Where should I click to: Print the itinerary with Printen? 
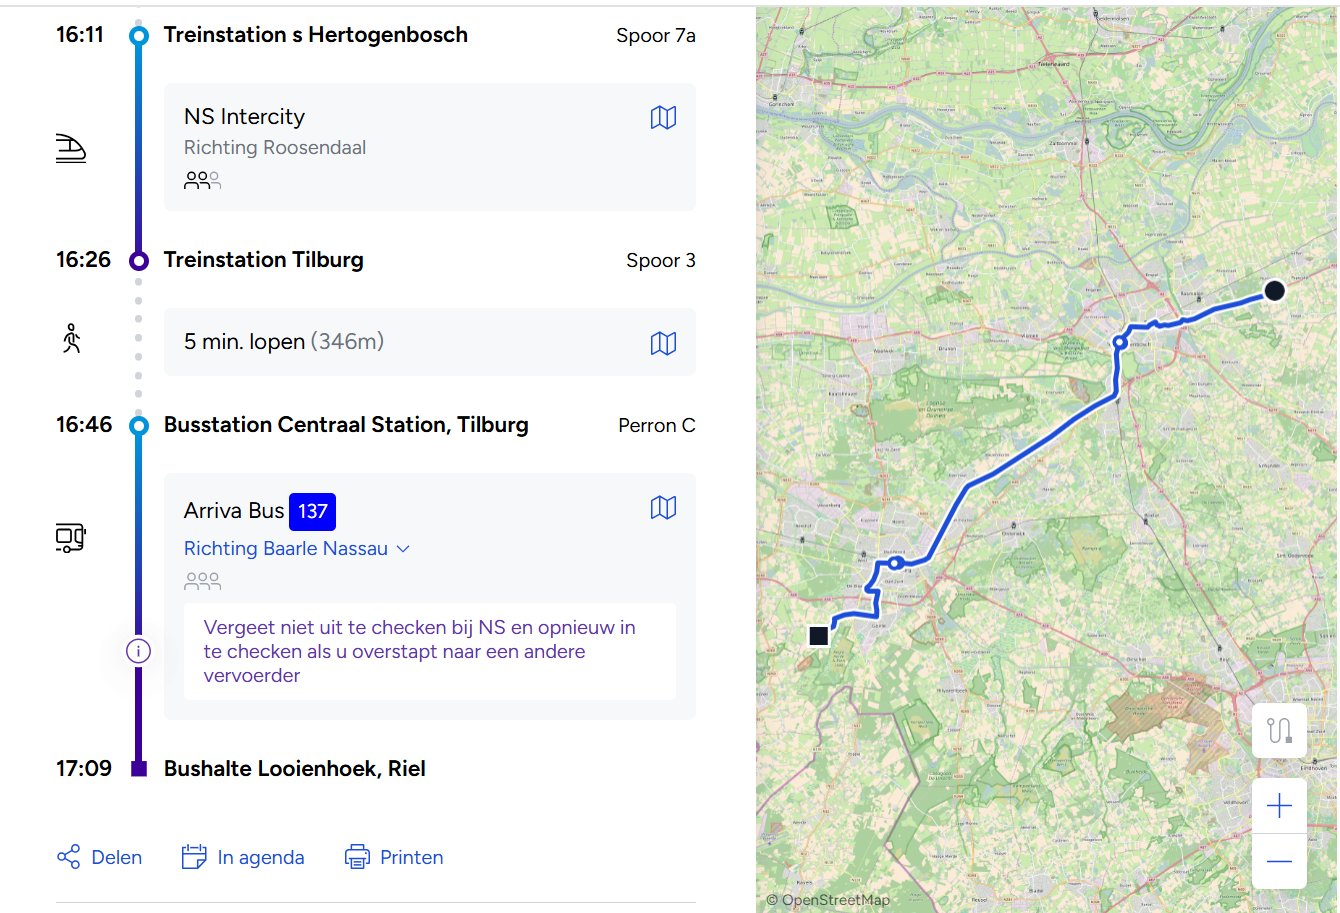click(x=394, y=857)
